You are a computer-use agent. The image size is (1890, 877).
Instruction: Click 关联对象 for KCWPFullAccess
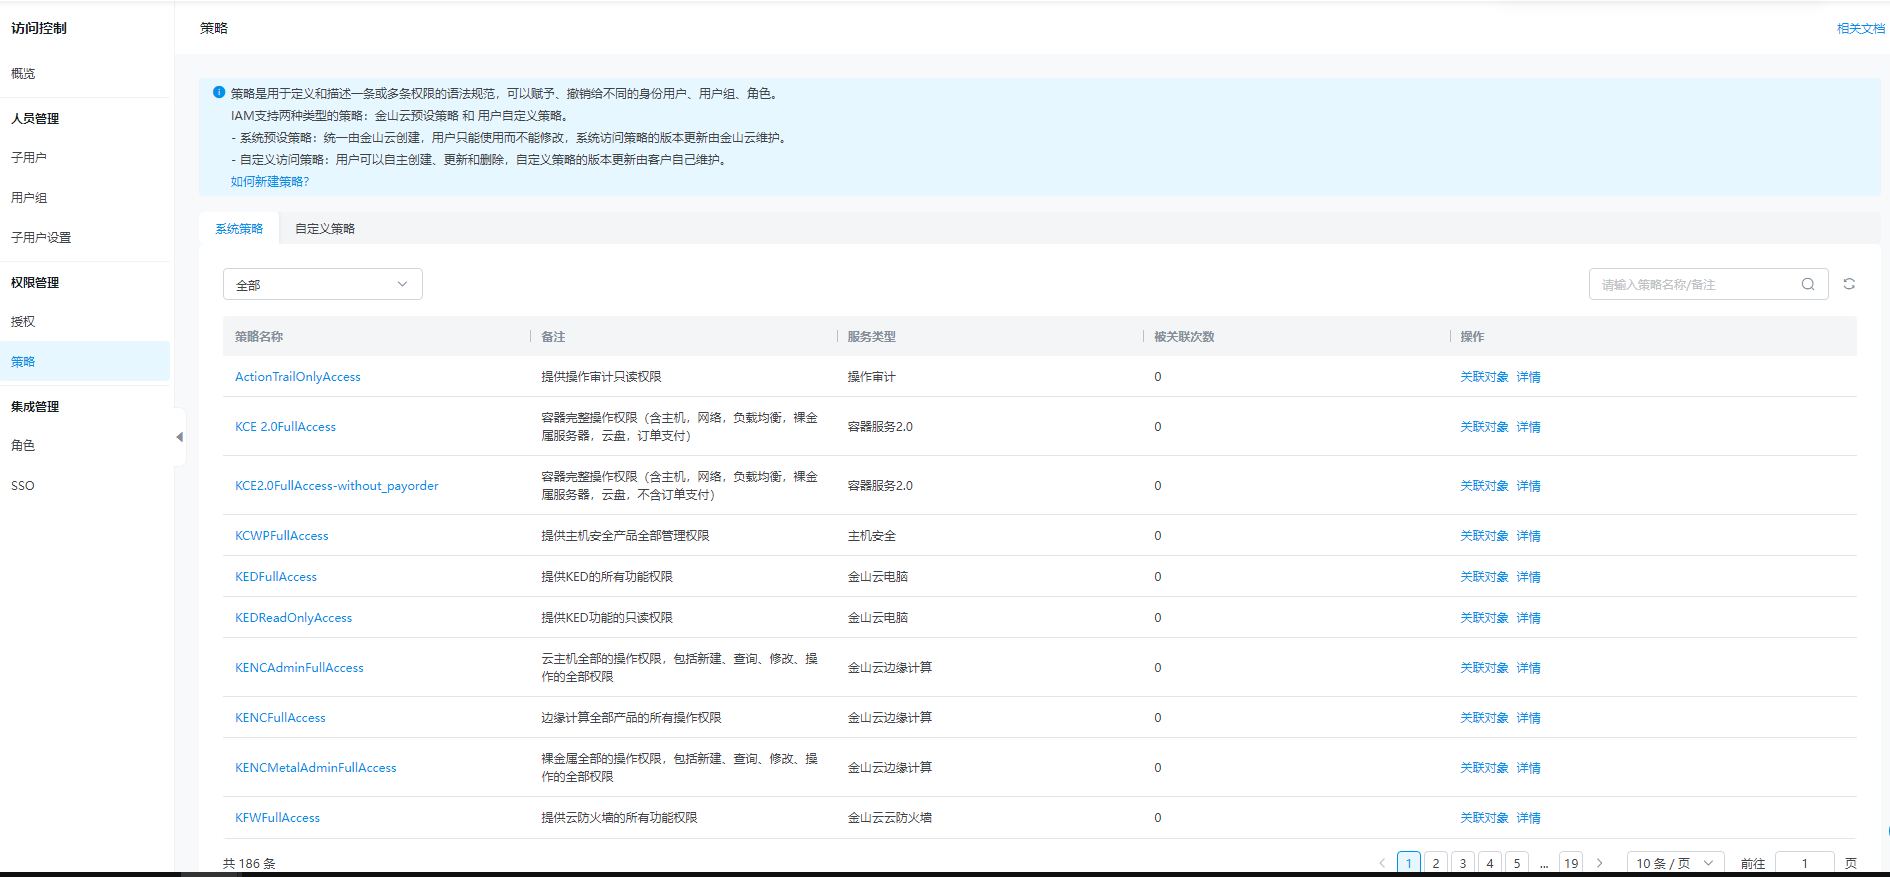1483,536
